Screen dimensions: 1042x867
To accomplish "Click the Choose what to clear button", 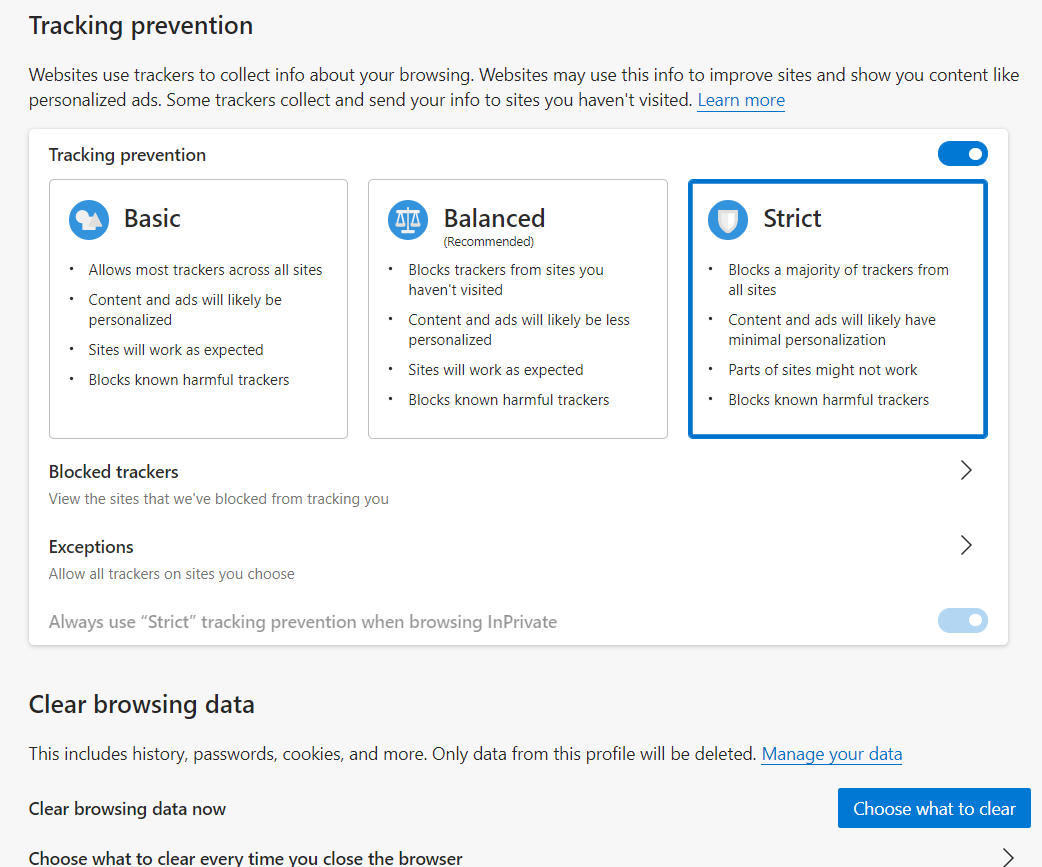I will (x=934, y=809).
